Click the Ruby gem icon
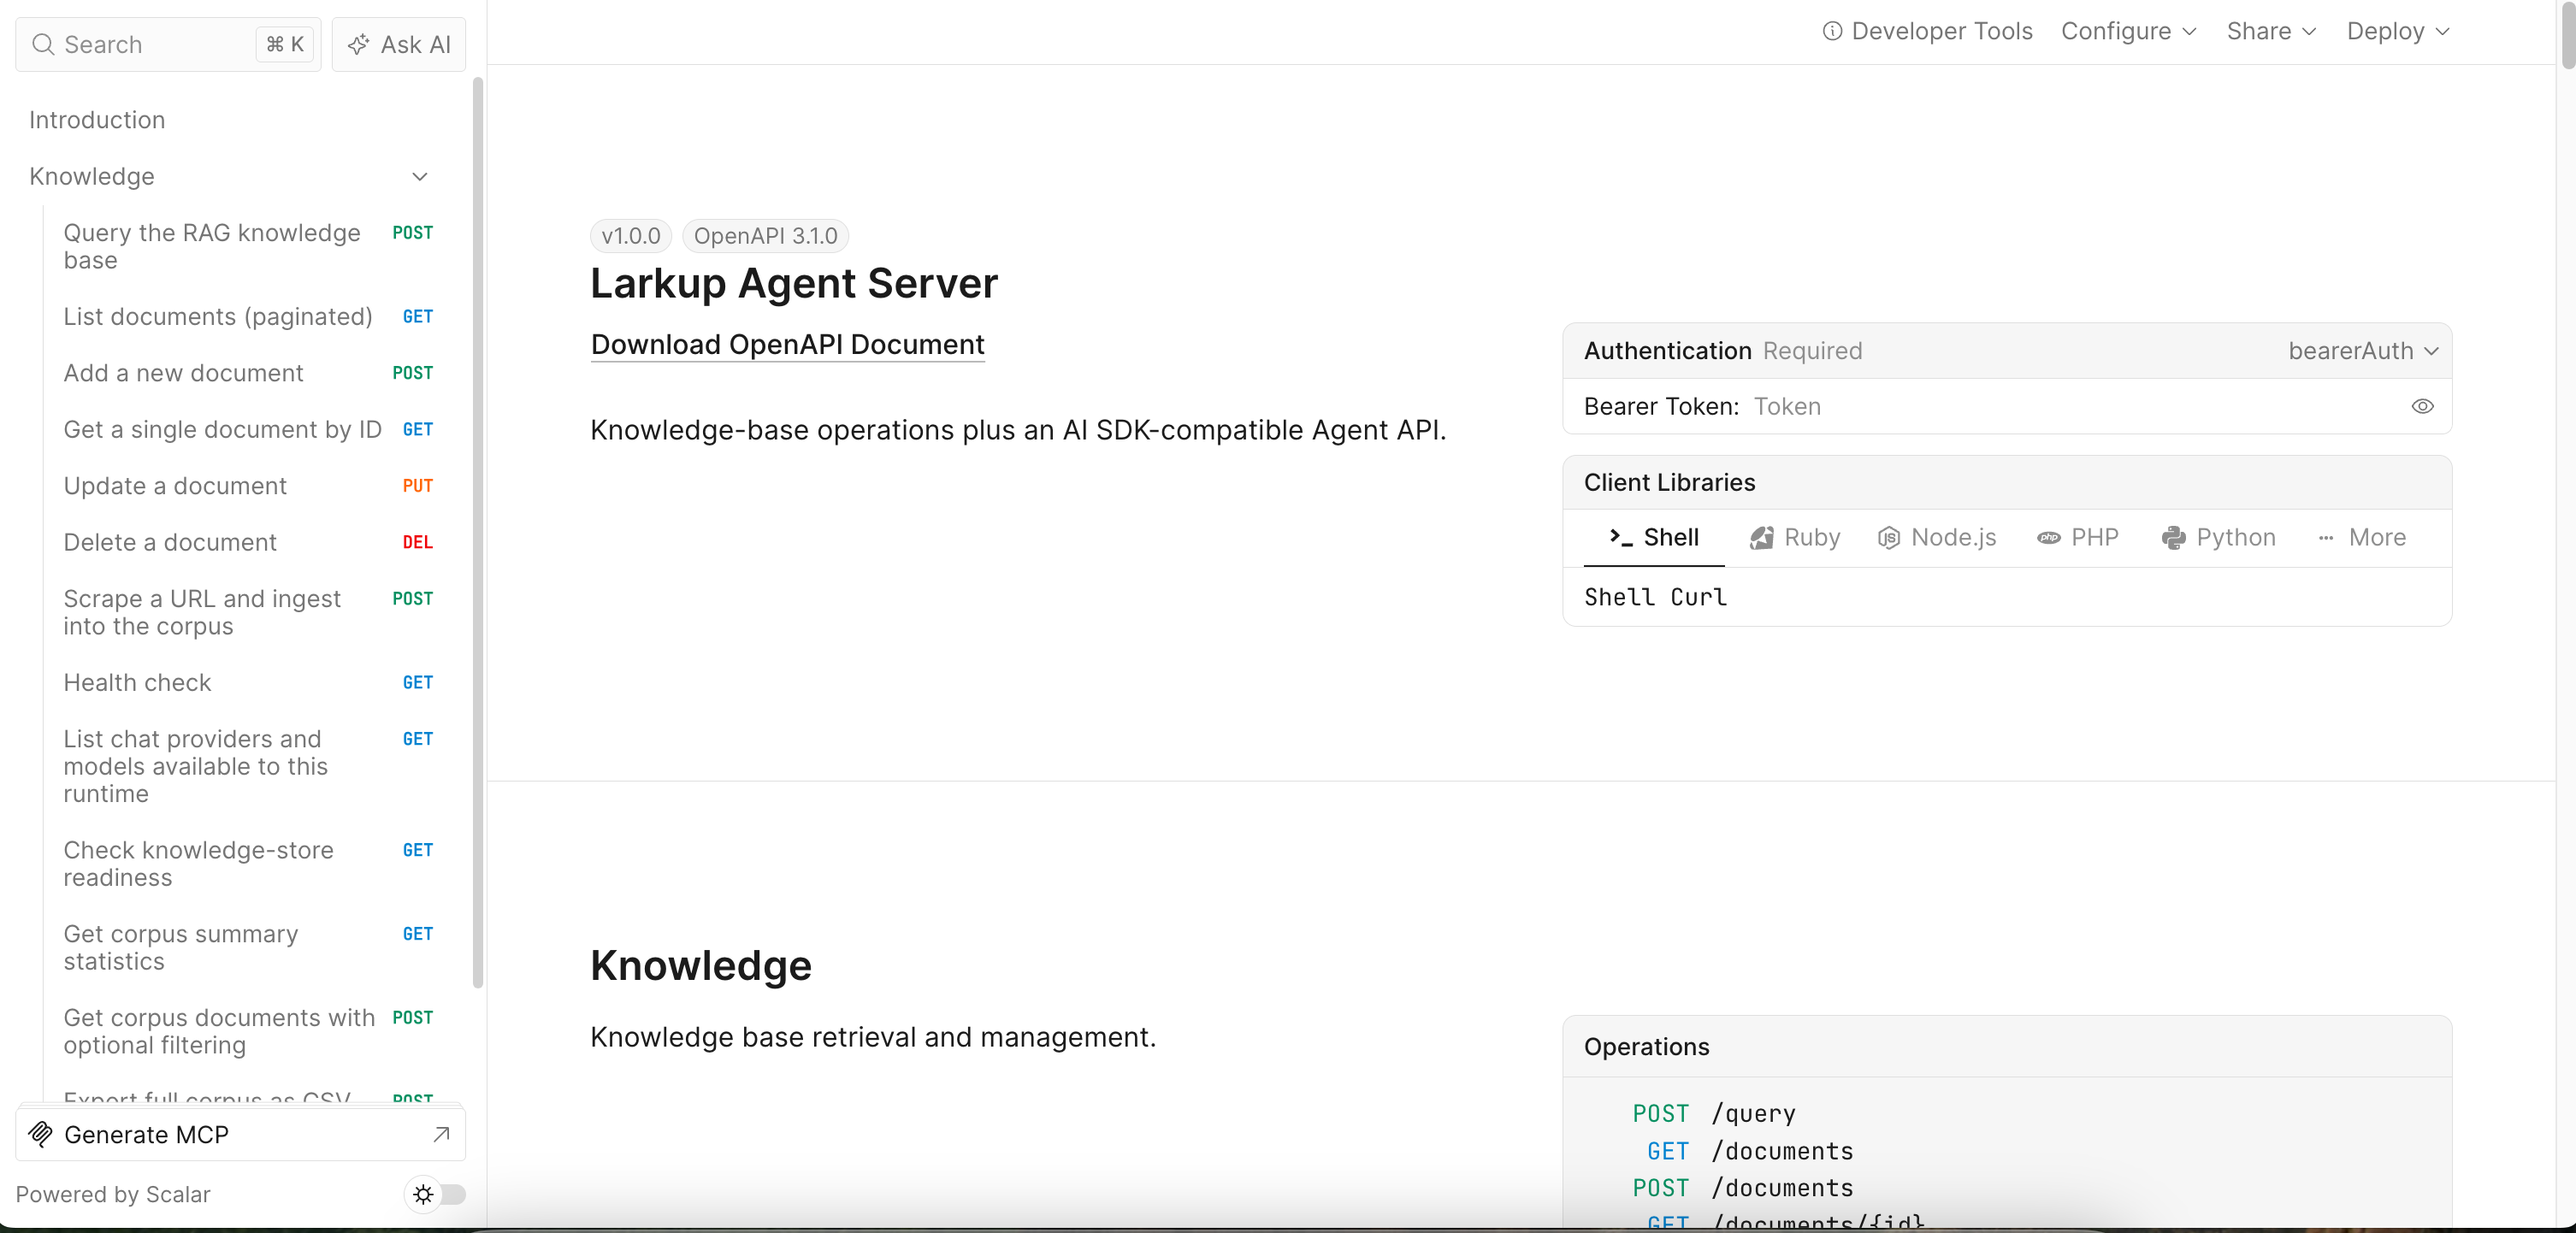Screen dimensions: 2576x1233 point(1761,537)
